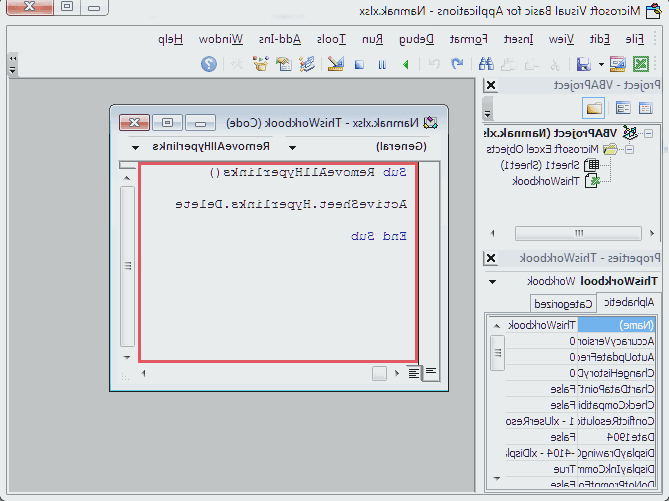Switch to Procedure View button

[x=431, y=373]
